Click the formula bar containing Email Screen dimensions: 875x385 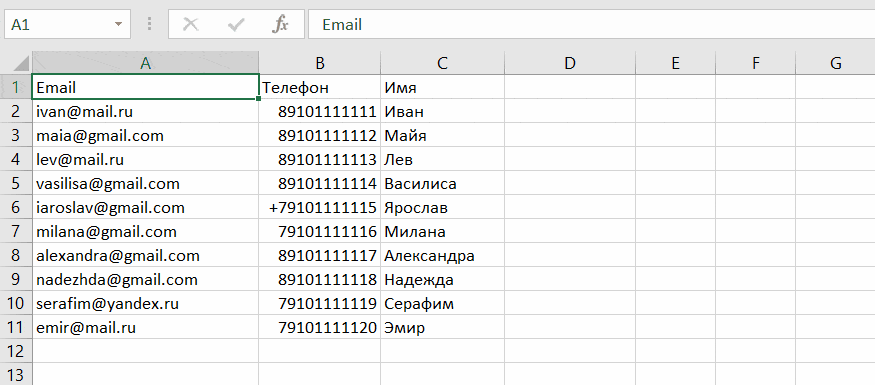592,25
